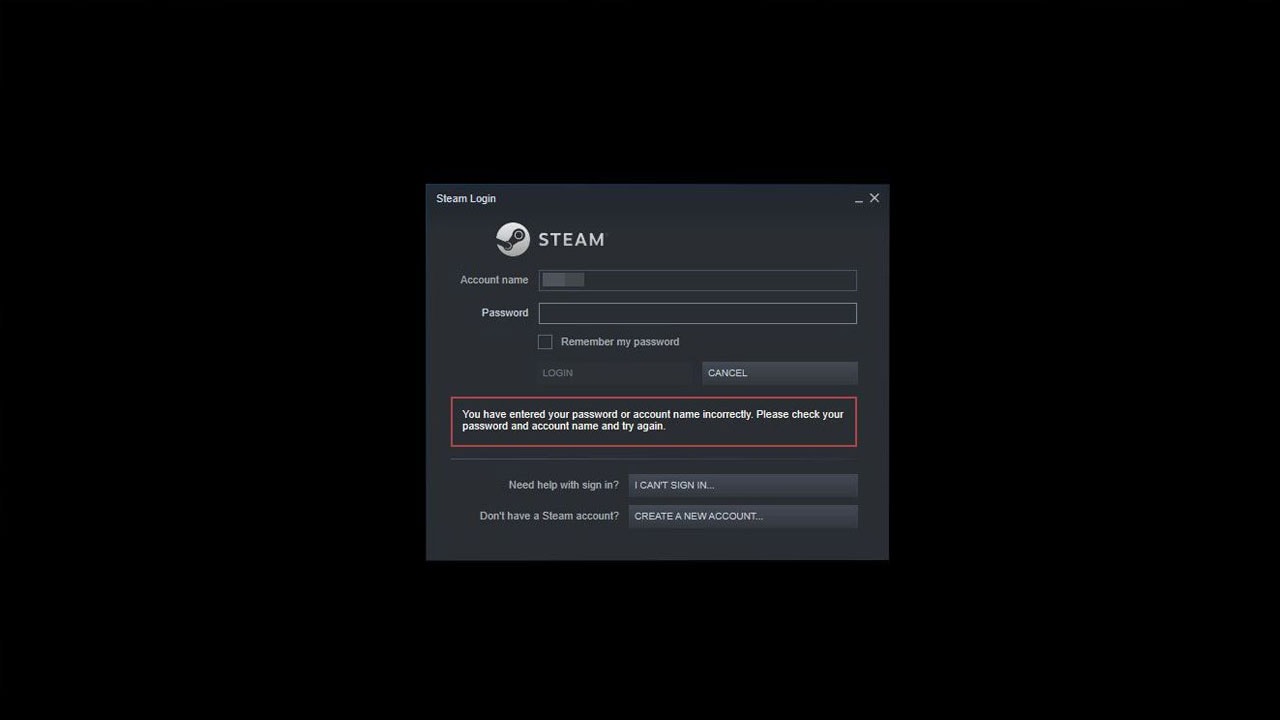Image resolution: width=1280 pixels, height=720 pixels.
Task: Click the 'Account name' field label
Action: click(494, 280)
